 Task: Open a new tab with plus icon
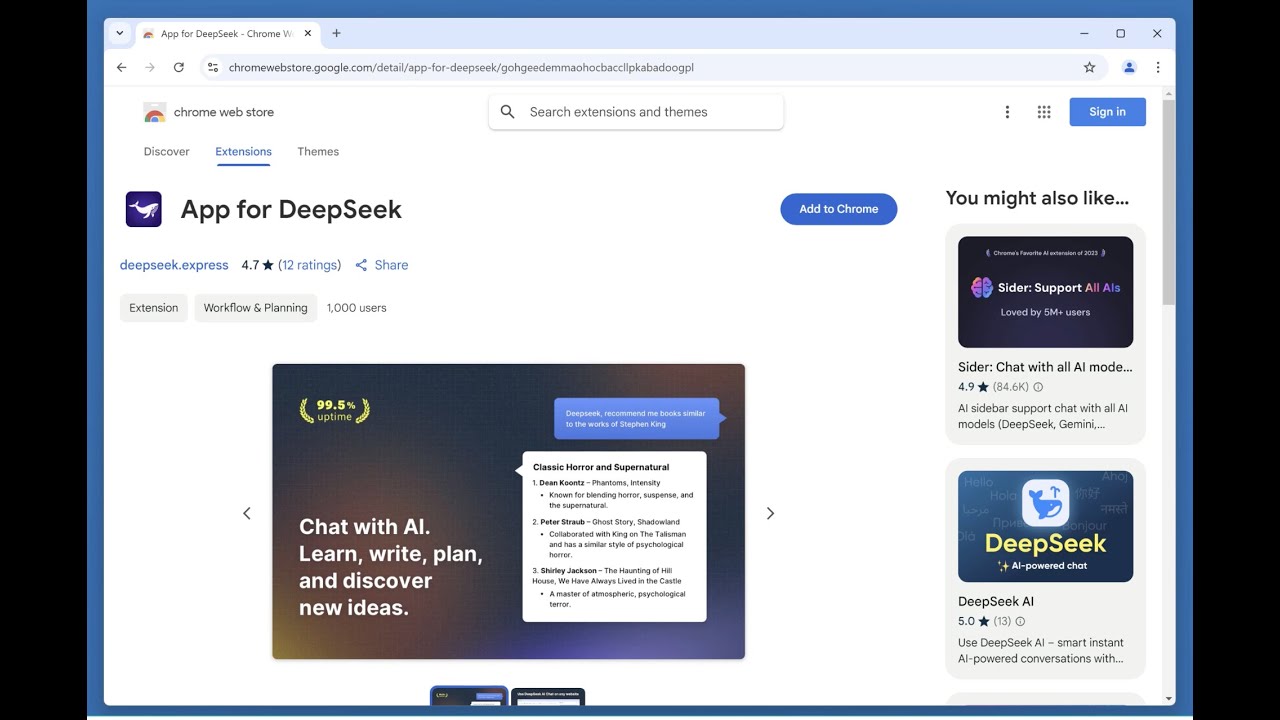[336, 33]
